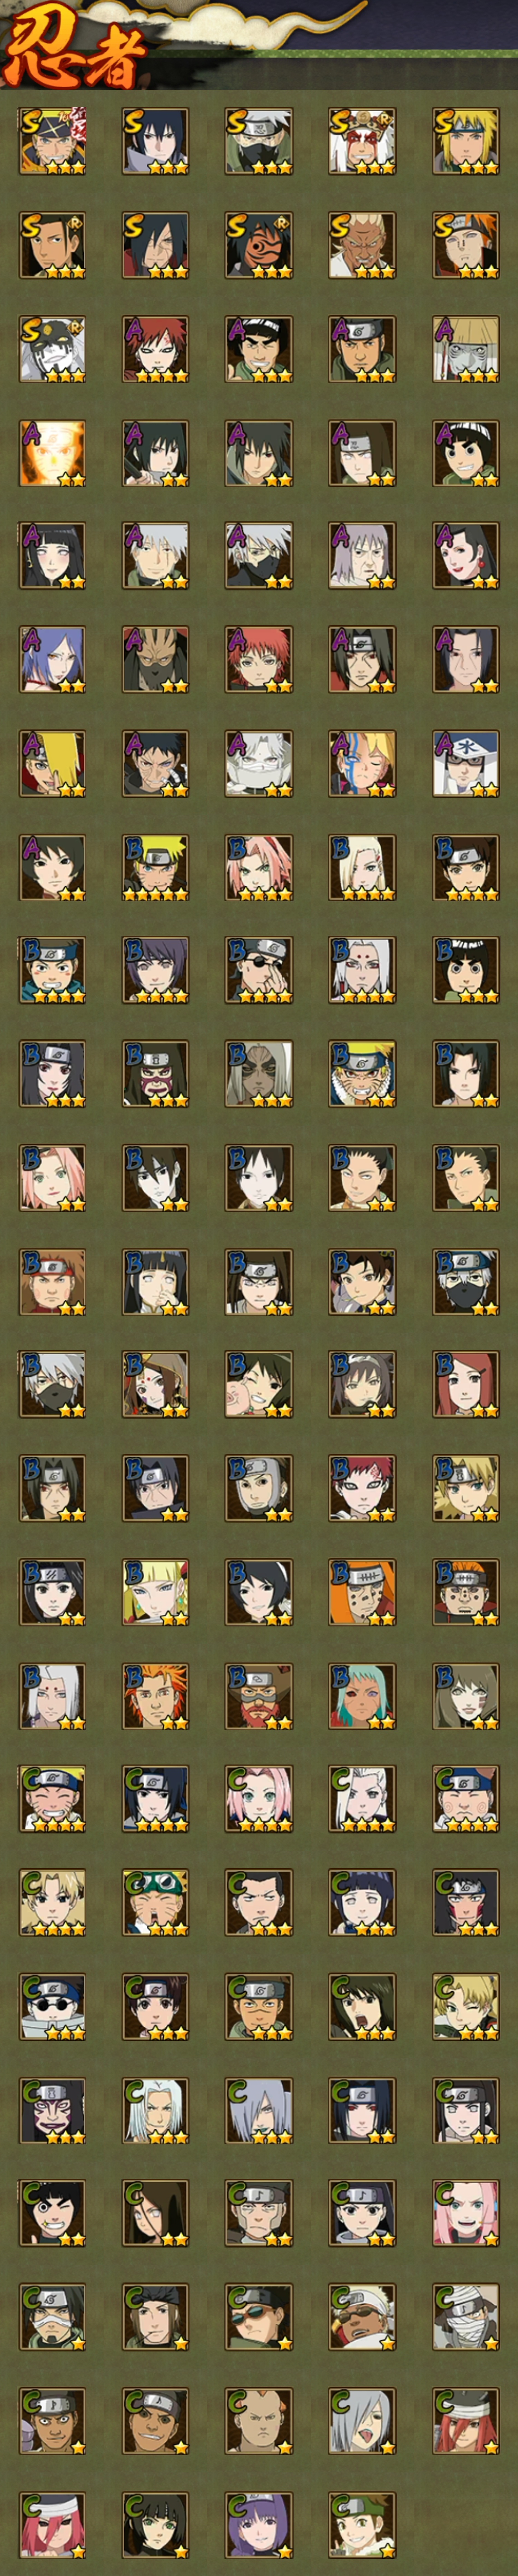Image resolution: width=518 pixels, height=2576 pixels.
Task: Choose glowing orange chakra-mode Naruto portrait
Action: 52,453
